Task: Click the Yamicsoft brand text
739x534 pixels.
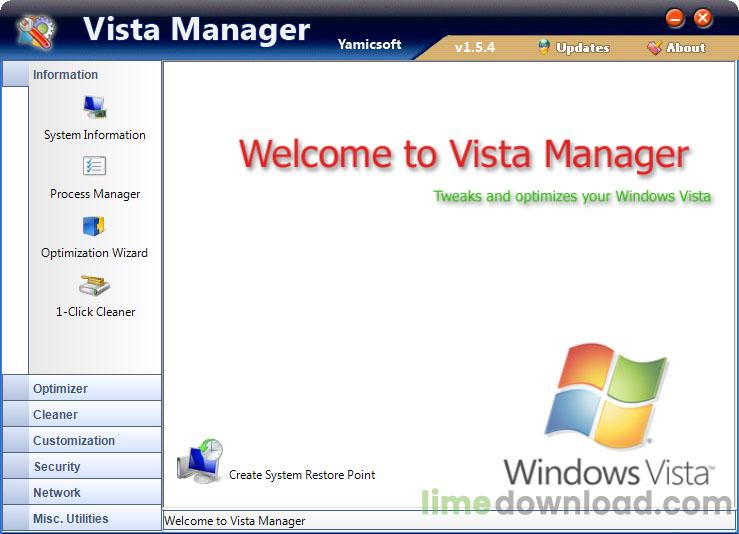Action: pos(370,44)
